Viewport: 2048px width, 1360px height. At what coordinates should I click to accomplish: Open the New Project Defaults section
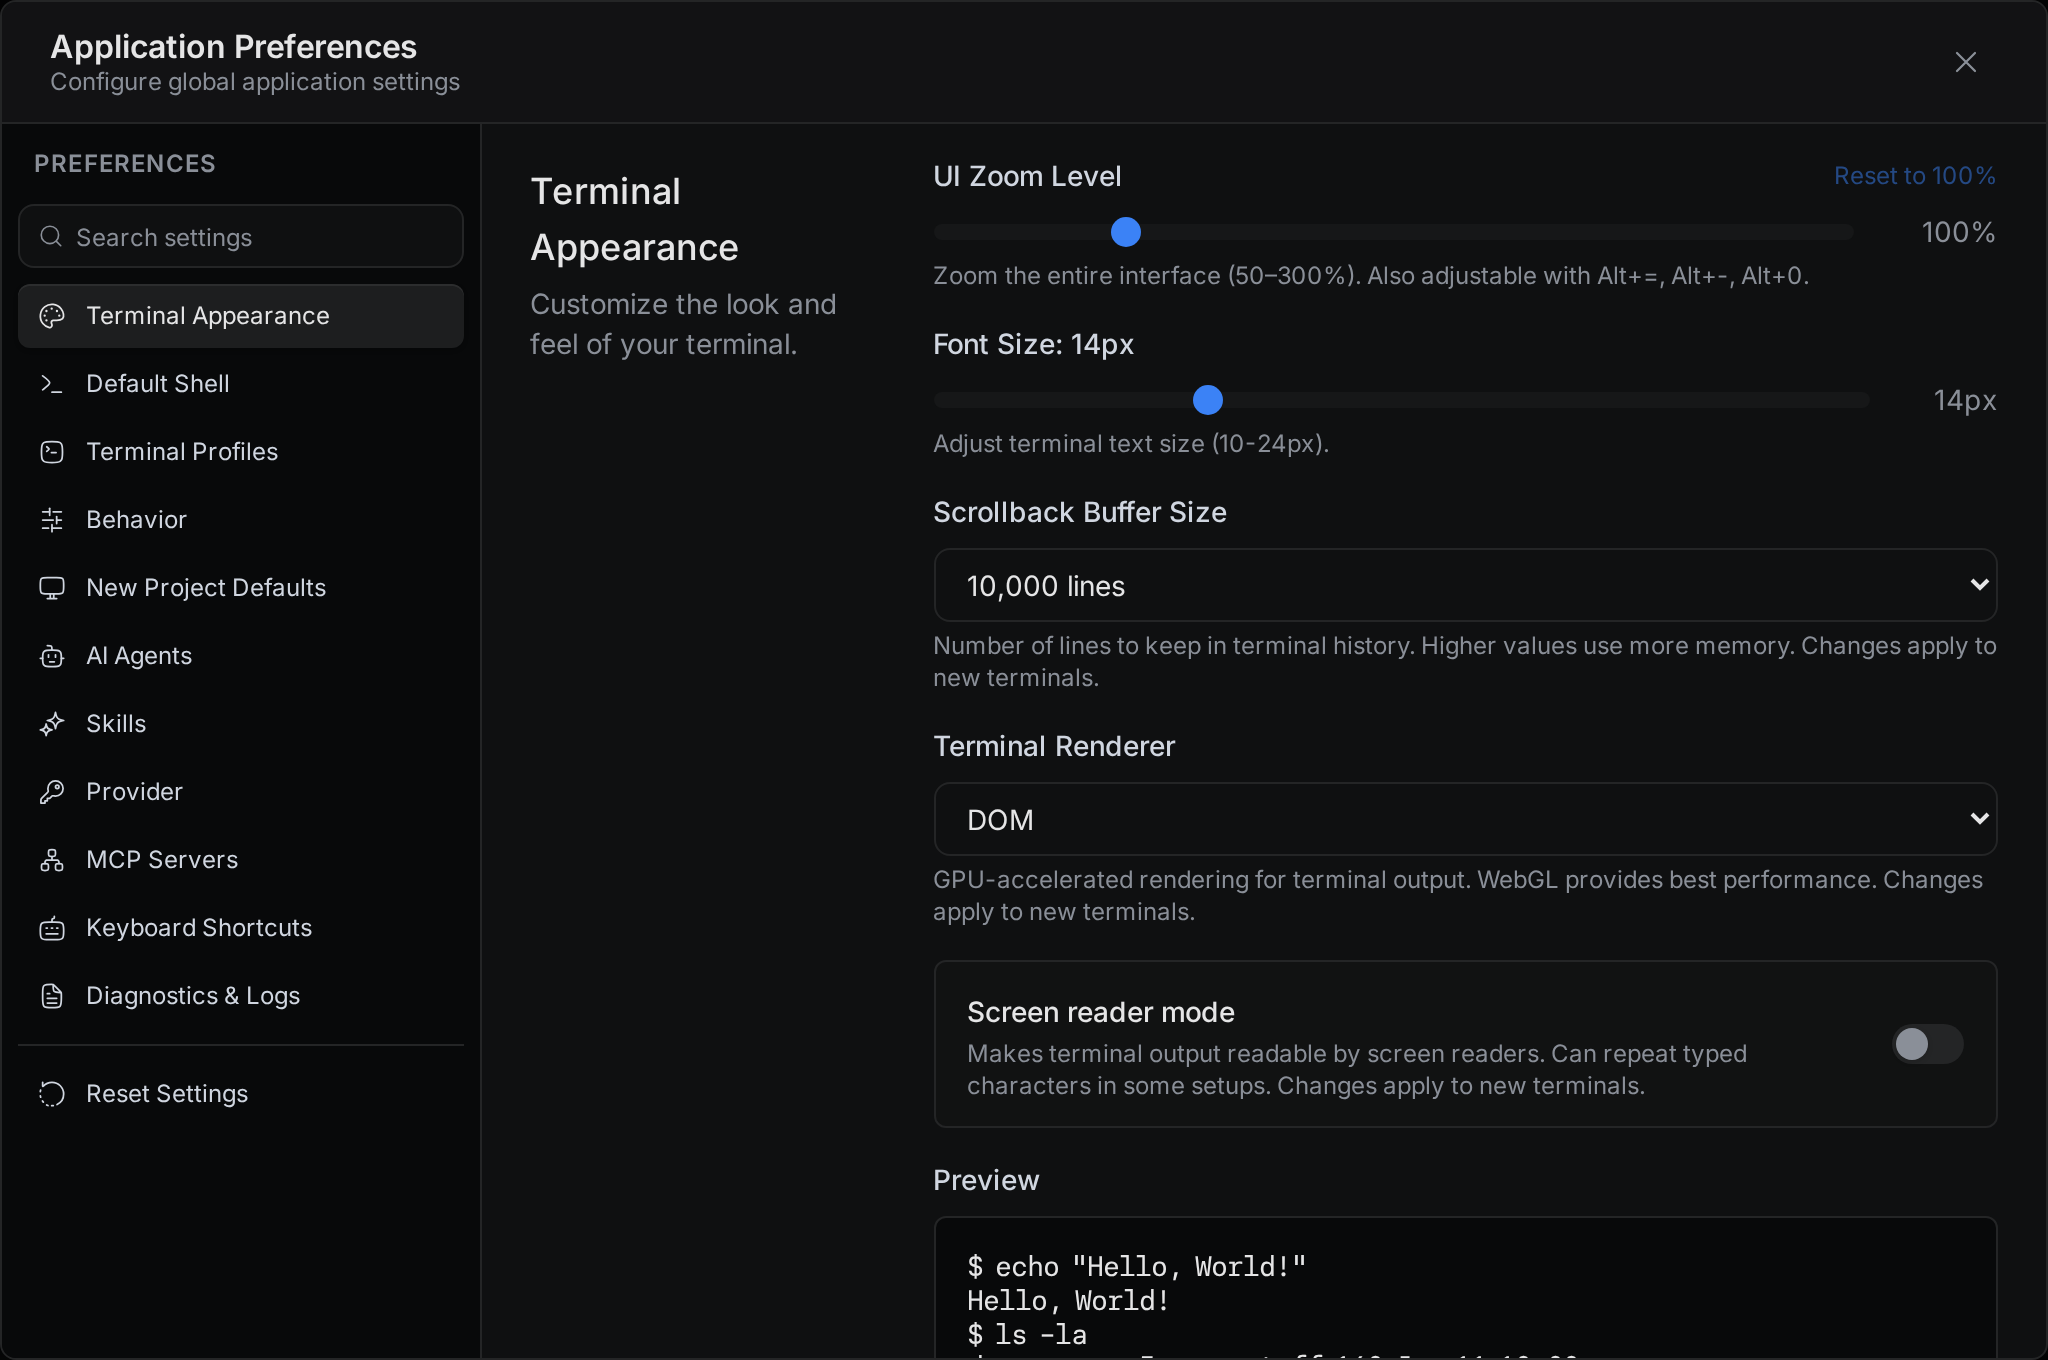point(241,588)
